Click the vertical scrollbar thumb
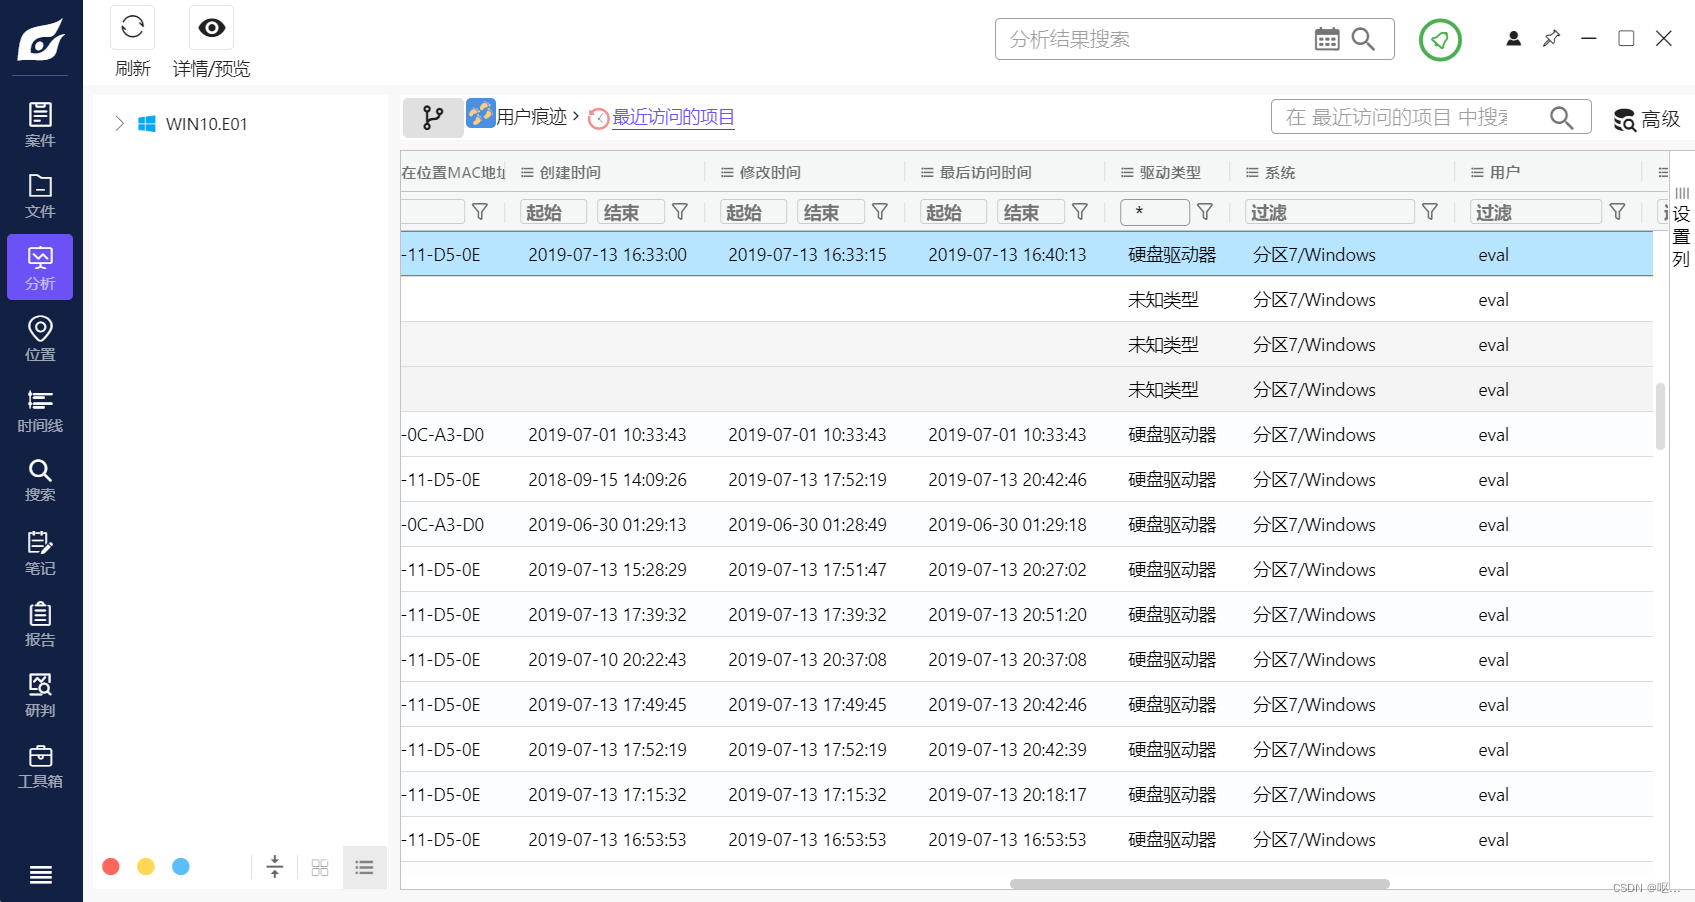Screen dimensions: 1695x902 (x=1661, y=416)
